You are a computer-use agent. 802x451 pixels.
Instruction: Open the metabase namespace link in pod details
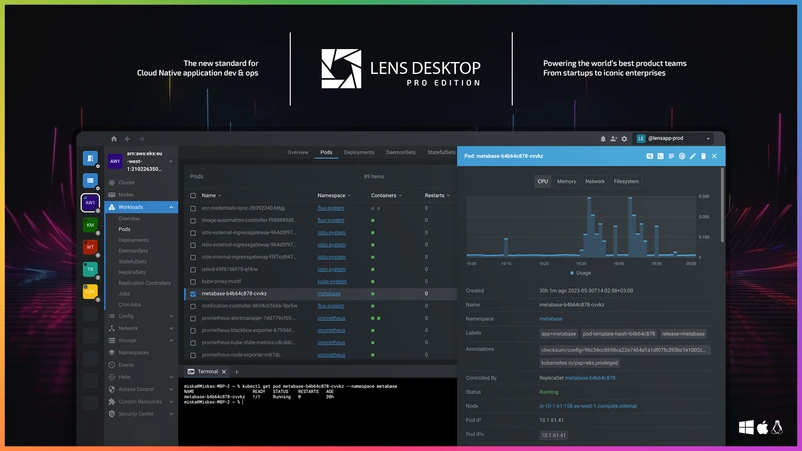tap(550, 319)
